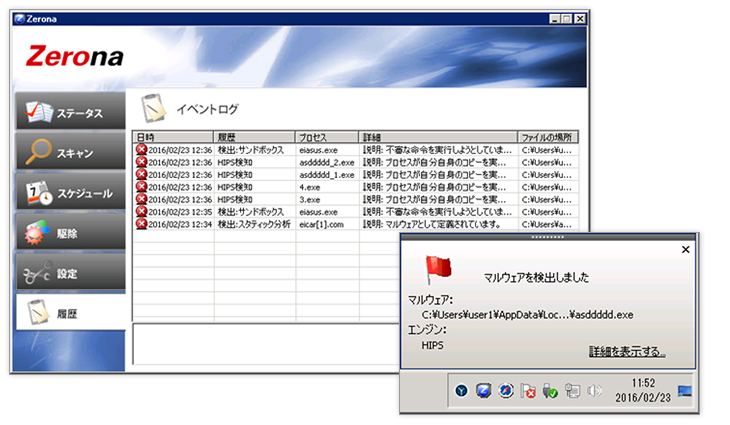Click the checklist icon beside ステータス
The image size is (730, 425).
pos(39,112)
